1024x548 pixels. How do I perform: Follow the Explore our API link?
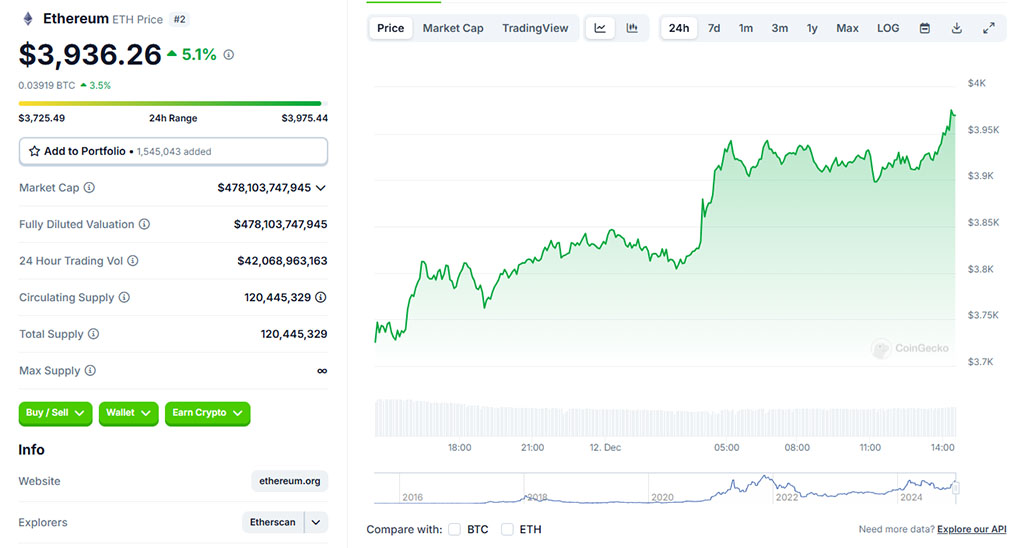coord(971,529)
